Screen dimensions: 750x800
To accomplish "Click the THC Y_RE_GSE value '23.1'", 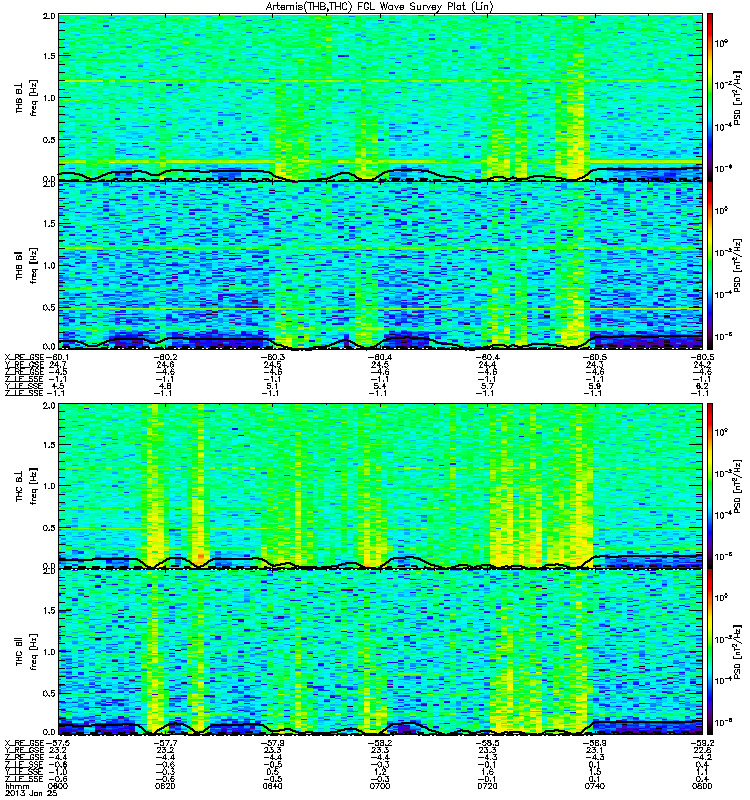I will [x=595, y=751].
